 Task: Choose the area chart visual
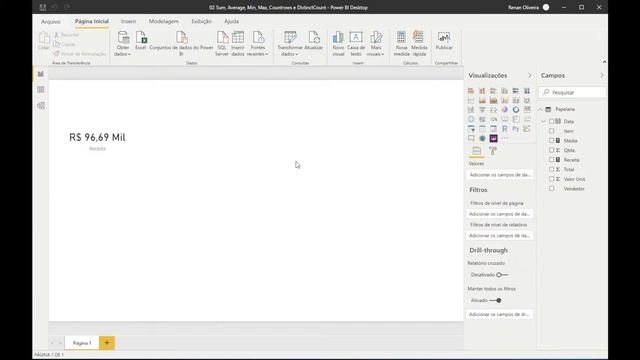482,100
